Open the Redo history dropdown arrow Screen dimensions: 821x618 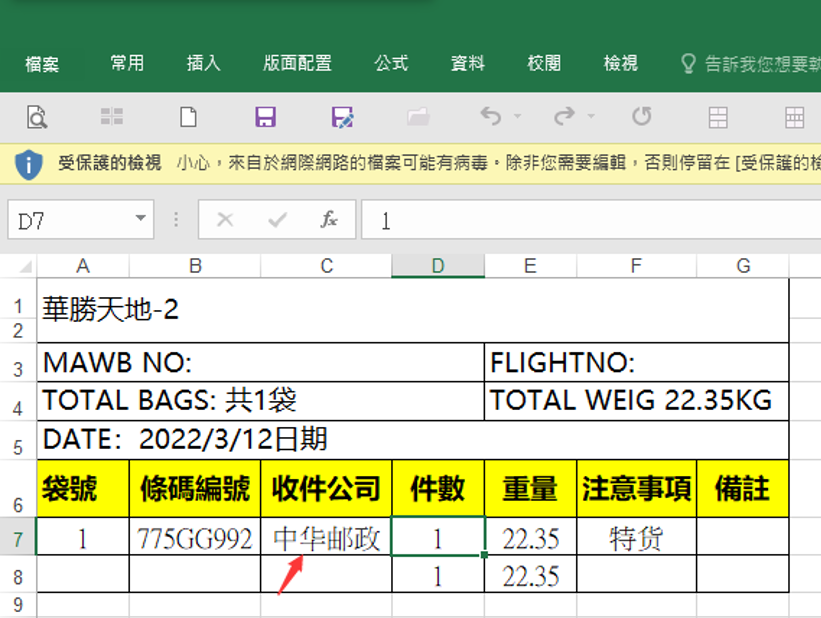pos(592,117)
